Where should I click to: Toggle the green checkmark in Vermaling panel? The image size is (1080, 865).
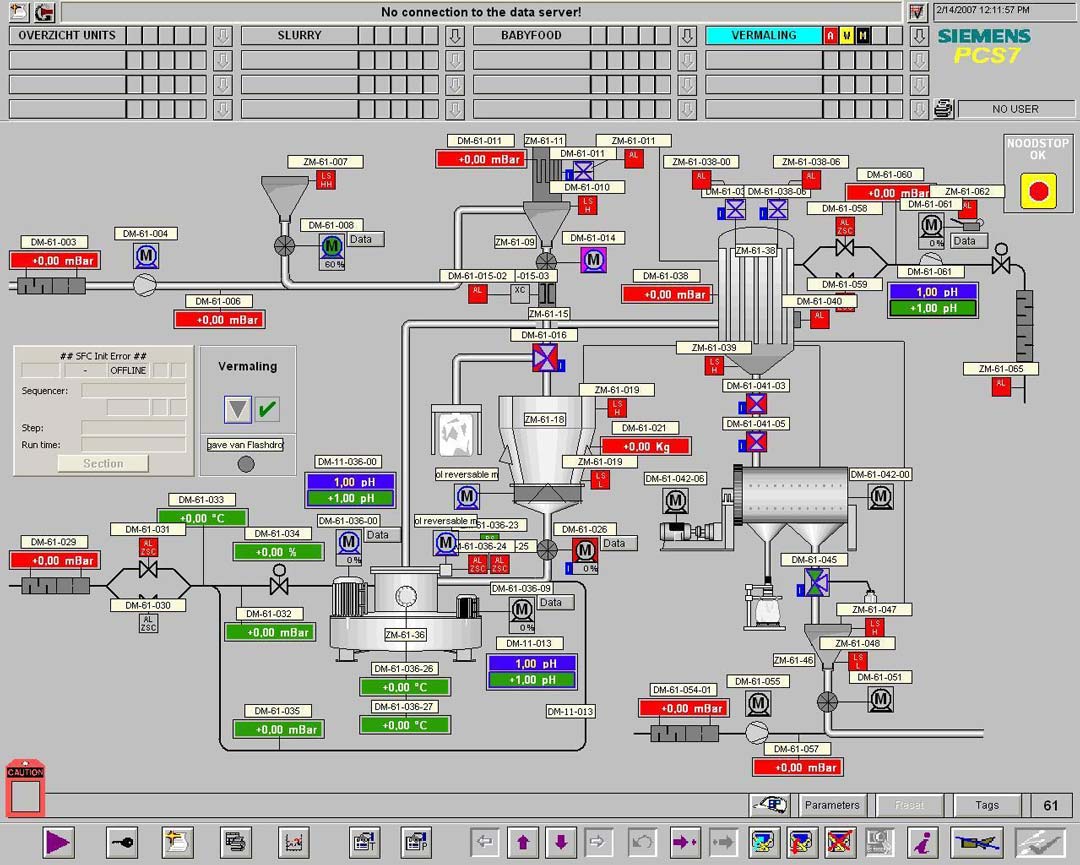tap(267, 409)
